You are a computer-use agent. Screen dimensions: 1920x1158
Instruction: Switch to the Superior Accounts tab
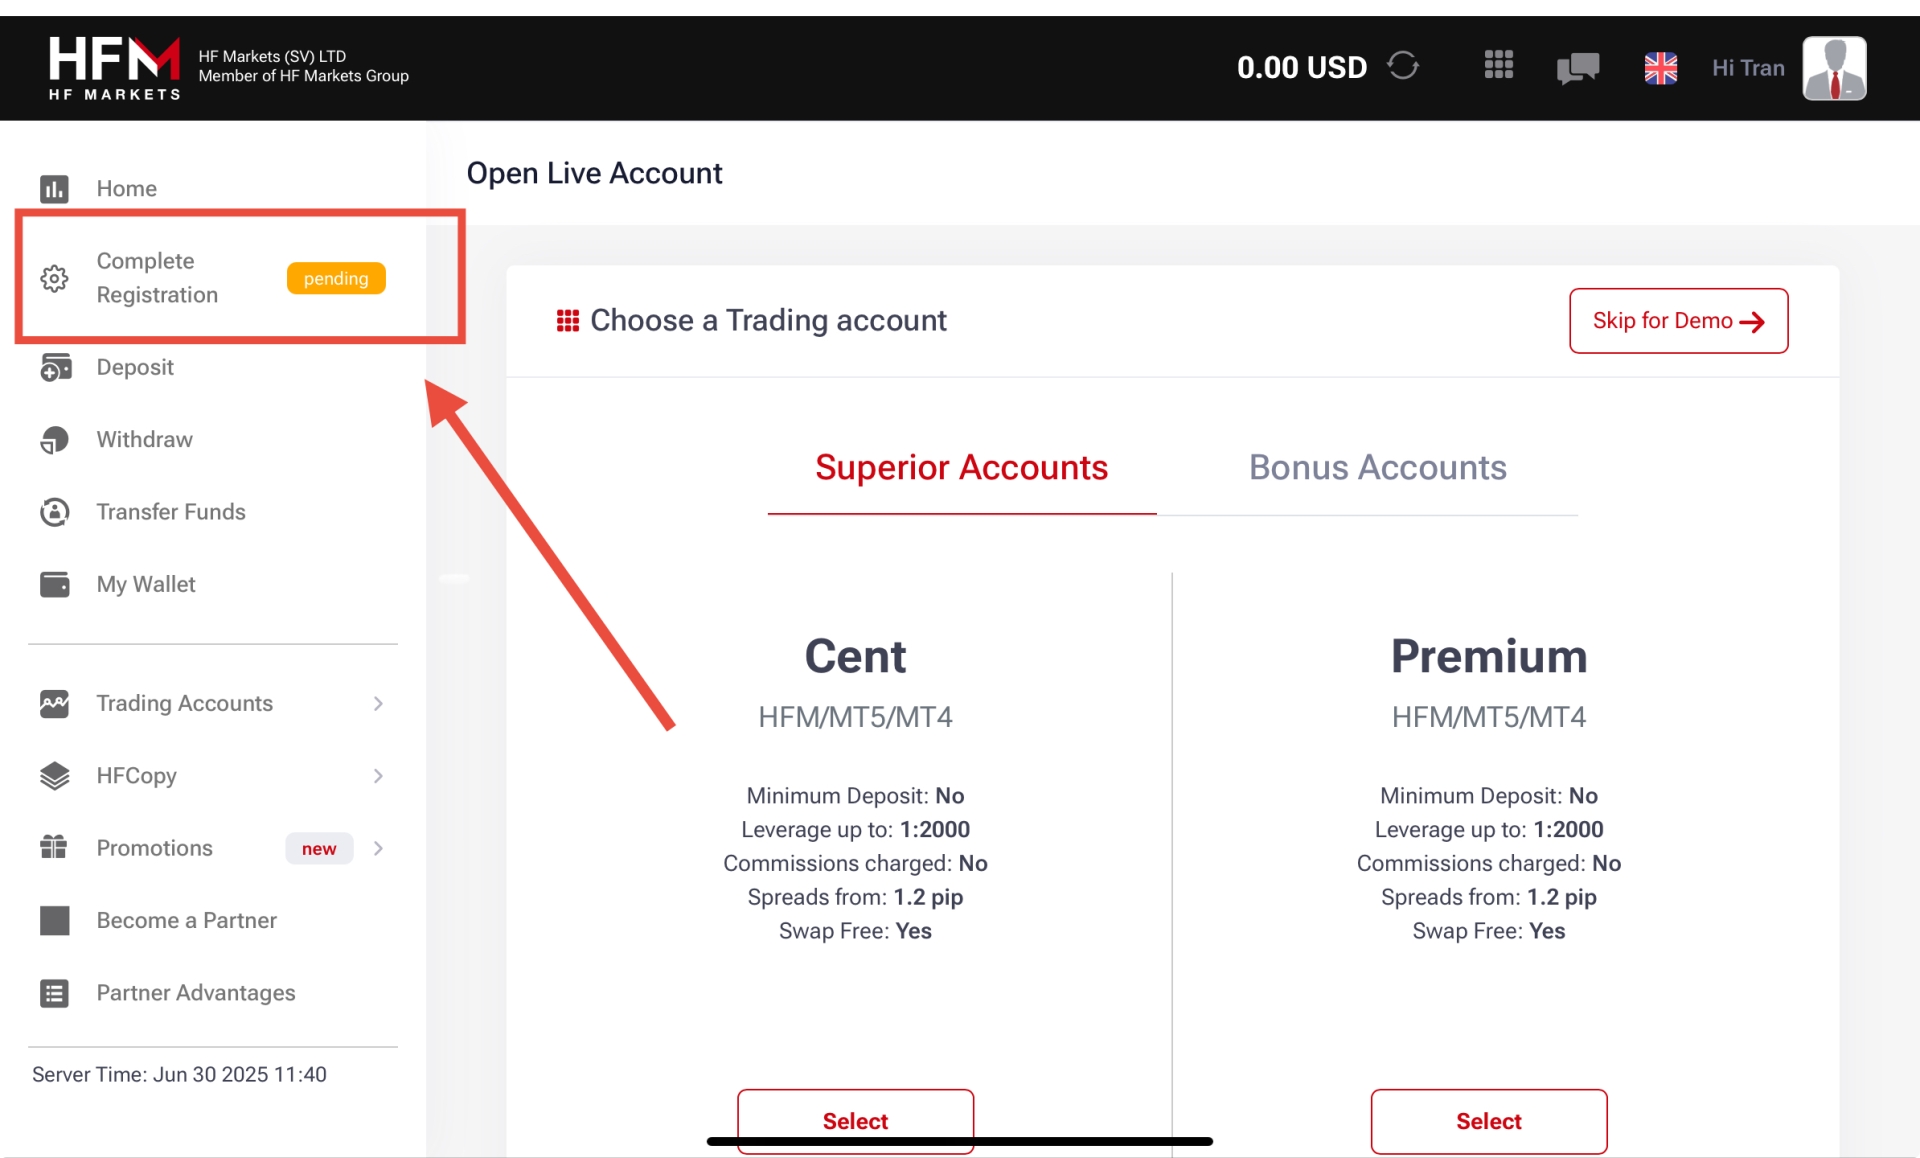(x=961, y=468)
